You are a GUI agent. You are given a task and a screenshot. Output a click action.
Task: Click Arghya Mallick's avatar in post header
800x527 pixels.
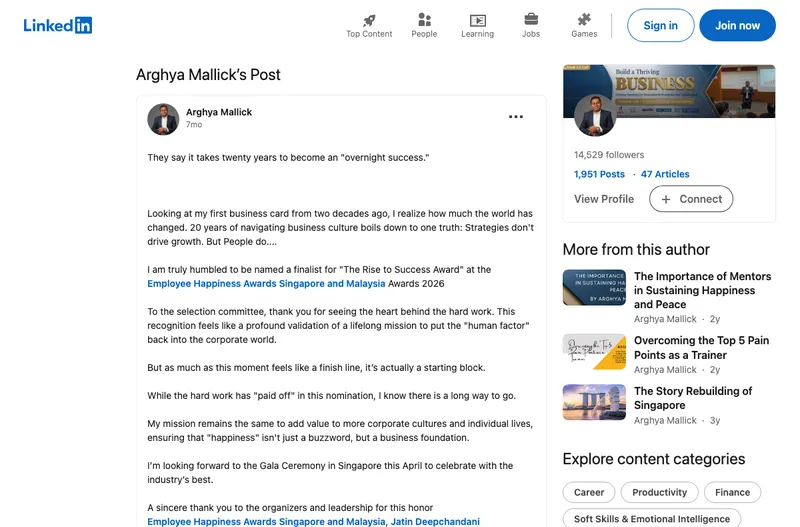[163, 119]
